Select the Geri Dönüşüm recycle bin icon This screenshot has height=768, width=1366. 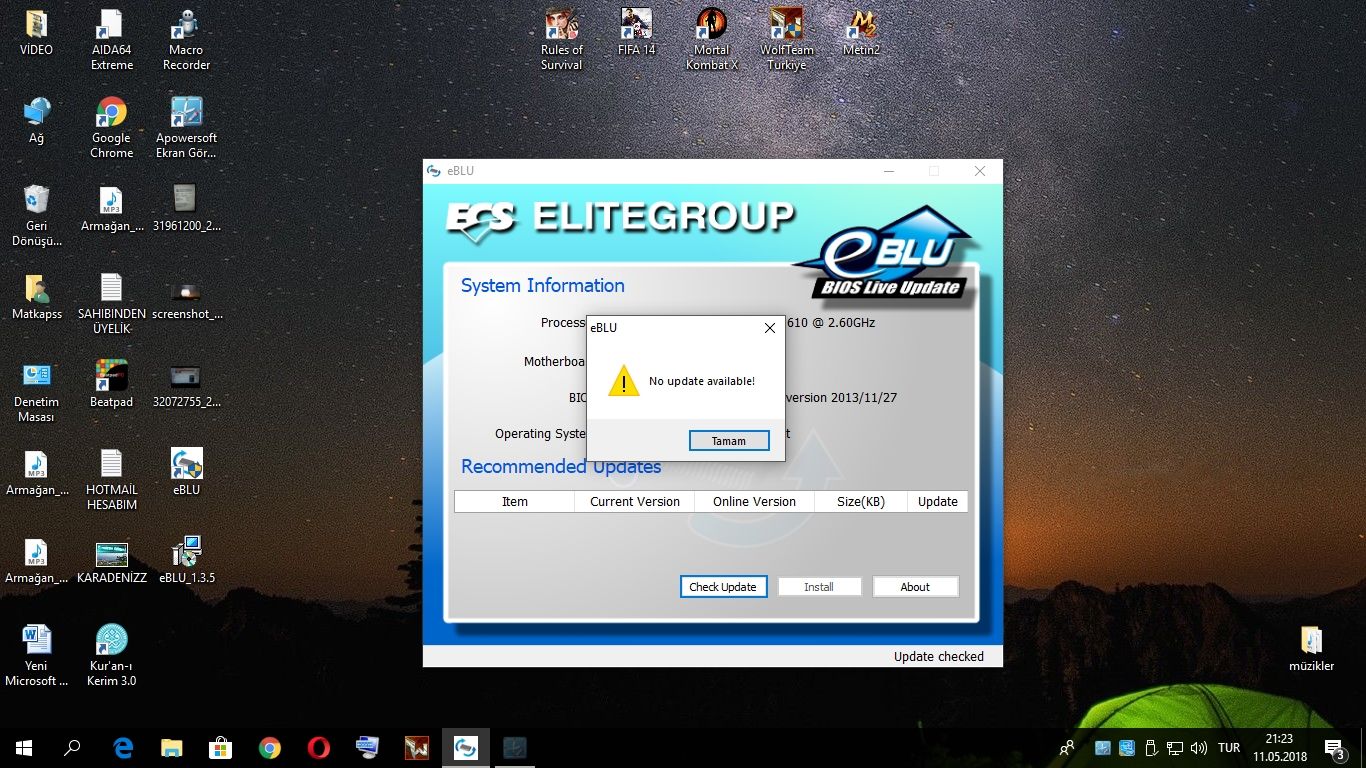click(36, 217)
